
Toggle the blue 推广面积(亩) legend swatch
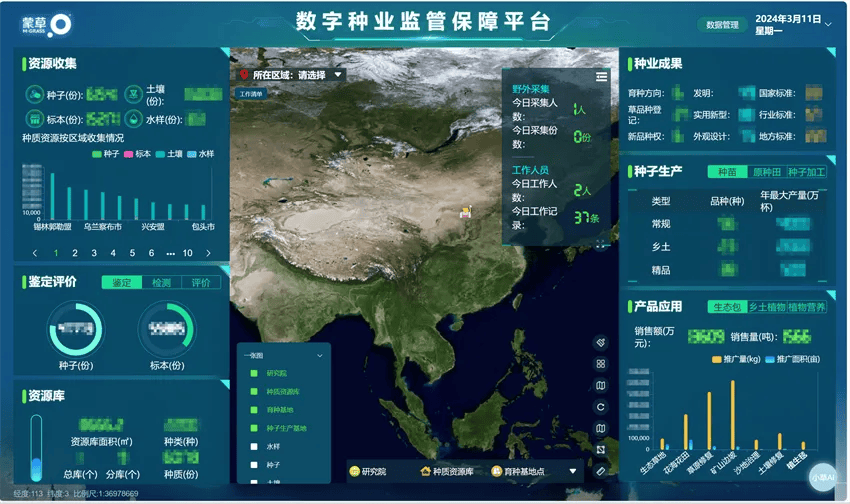coord(770,359)
